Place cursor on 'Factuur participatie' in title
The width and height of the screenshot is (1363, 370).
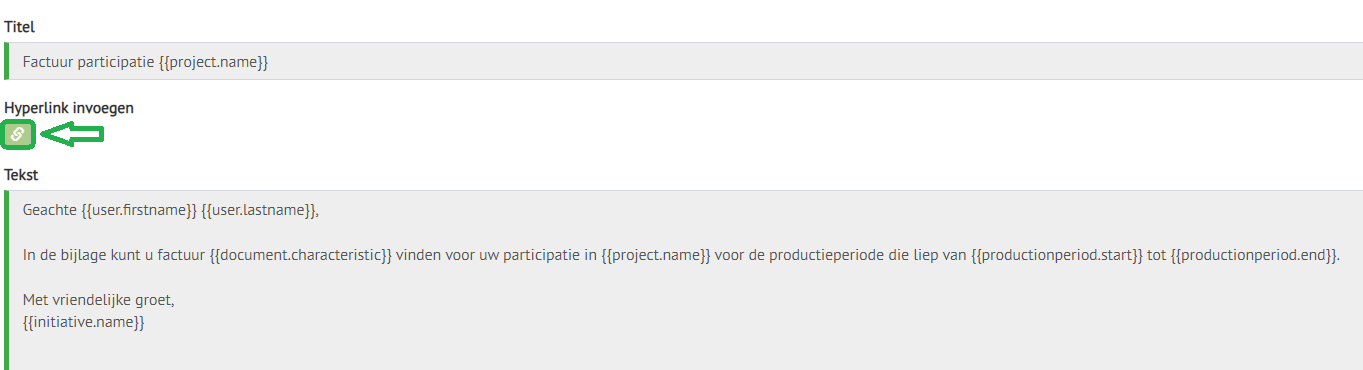[89, 62]
